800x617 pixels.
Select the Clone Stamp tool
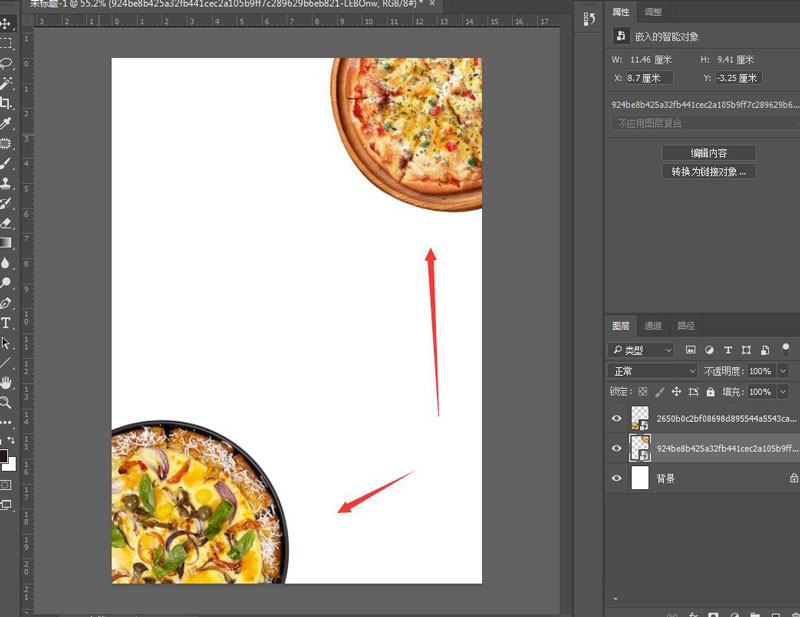[6, 183]
